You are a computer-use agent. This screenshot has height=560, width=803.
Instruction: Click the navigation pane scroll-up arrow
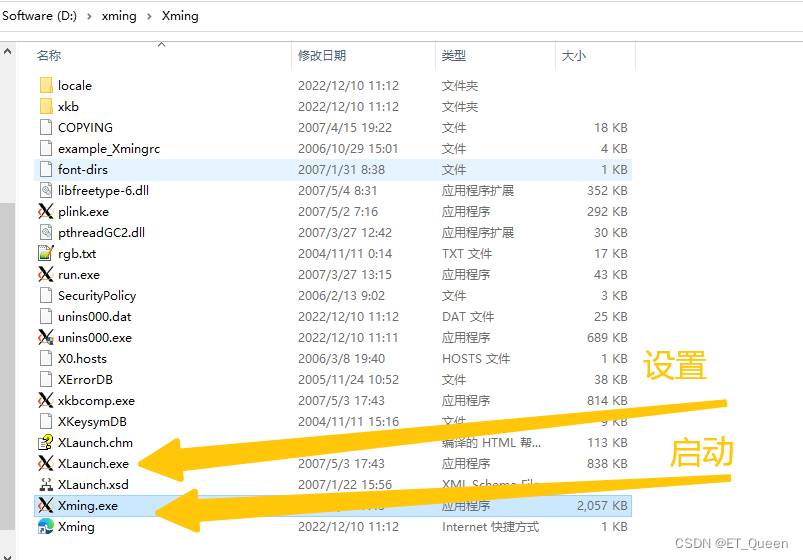[x=7, y=51]
